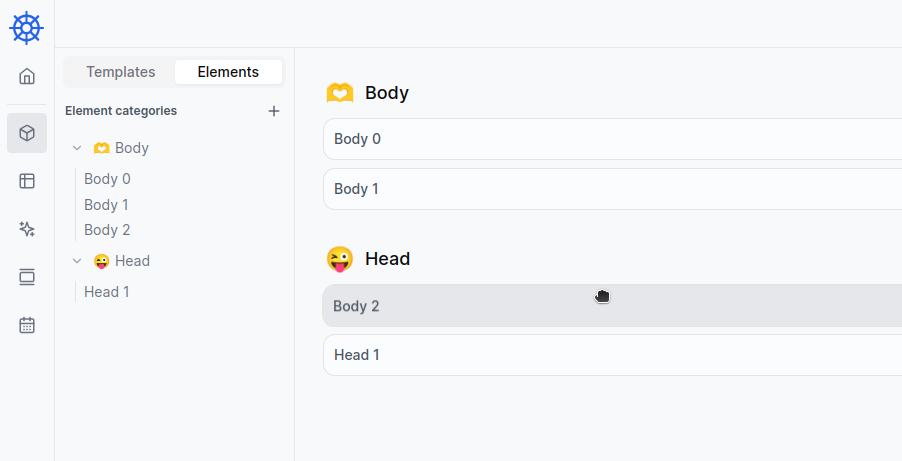Select Head 1 in the category tree

[x=107, y=292]
